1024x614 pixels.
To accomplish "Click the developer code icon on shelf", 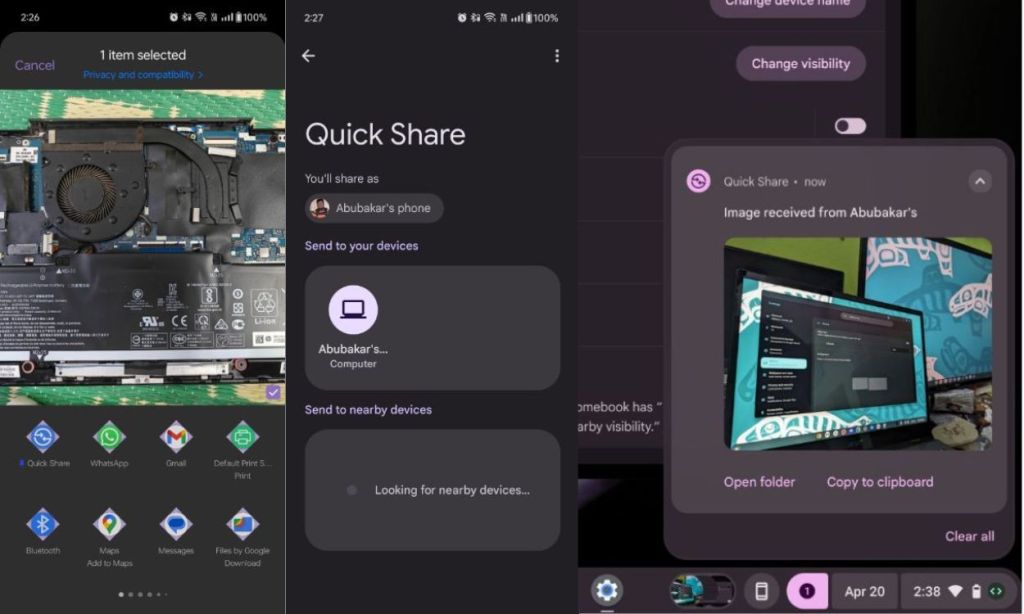I will 997,592.
